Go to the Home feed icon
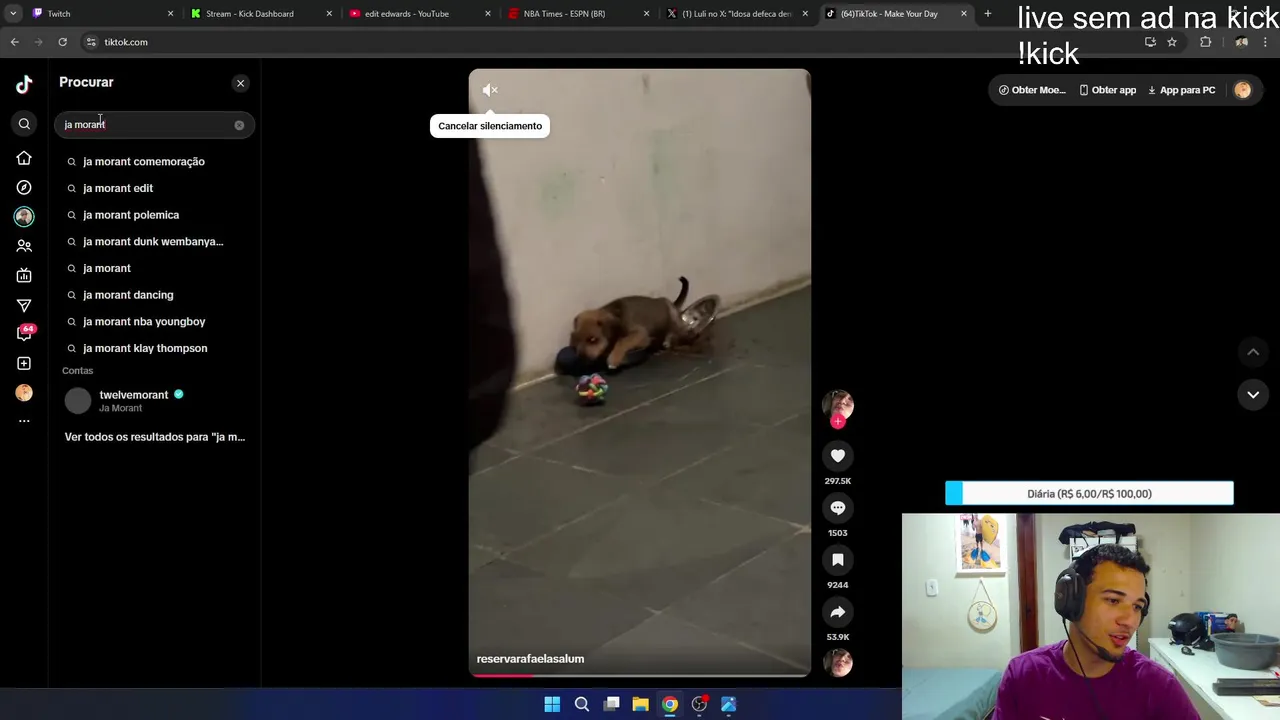 [24, 158]
